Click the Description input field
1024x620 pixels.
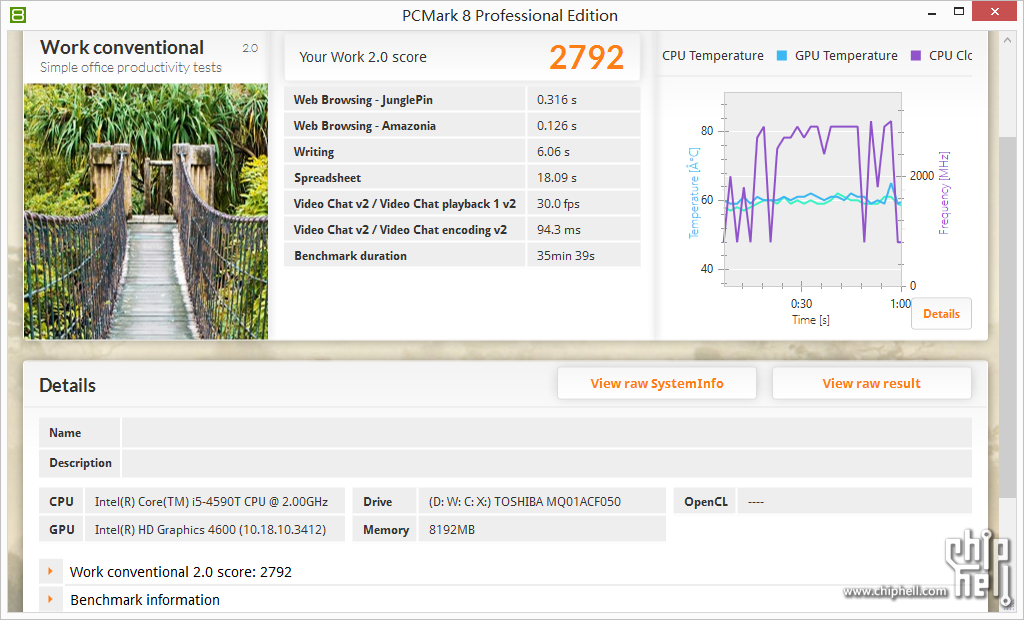pyautogui.click(x=547, y=463)
